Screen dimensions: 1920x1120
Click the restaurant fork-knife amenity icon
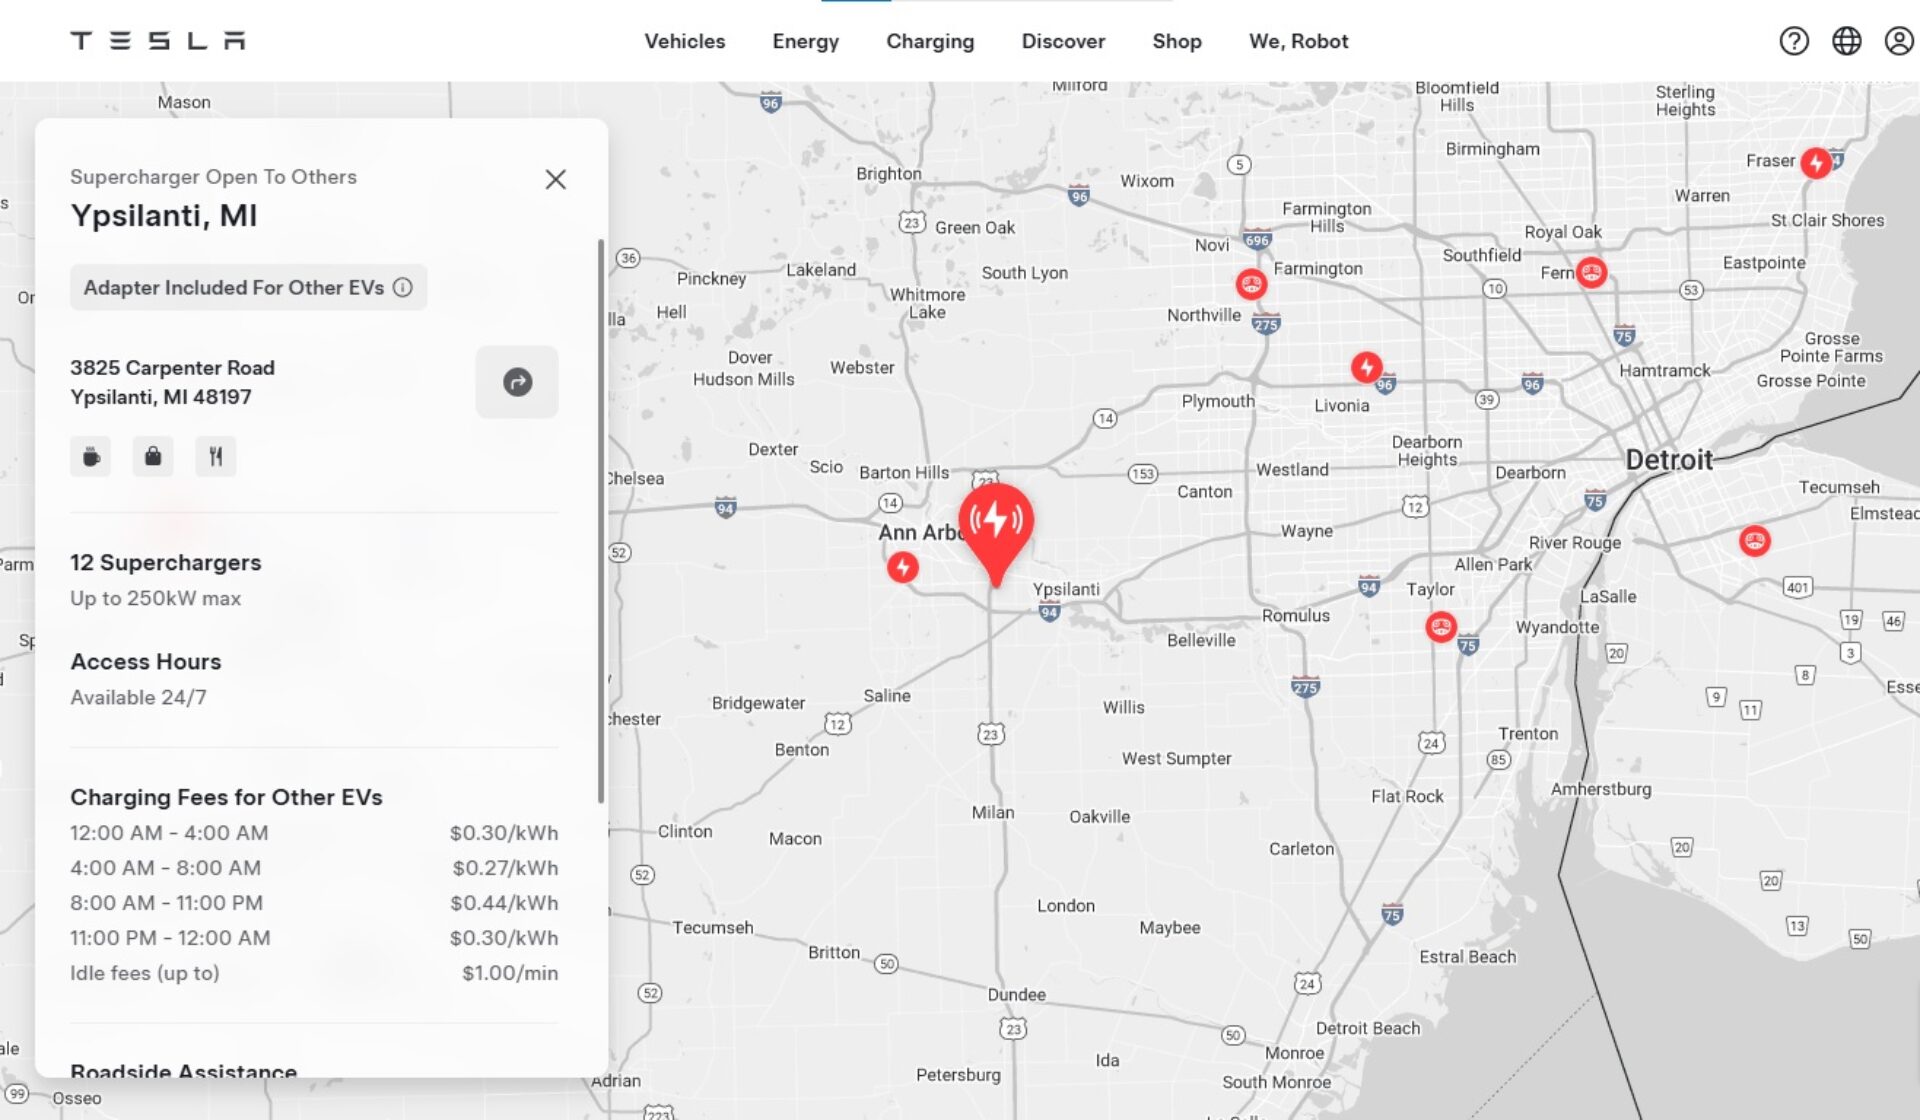pos(215,457)
